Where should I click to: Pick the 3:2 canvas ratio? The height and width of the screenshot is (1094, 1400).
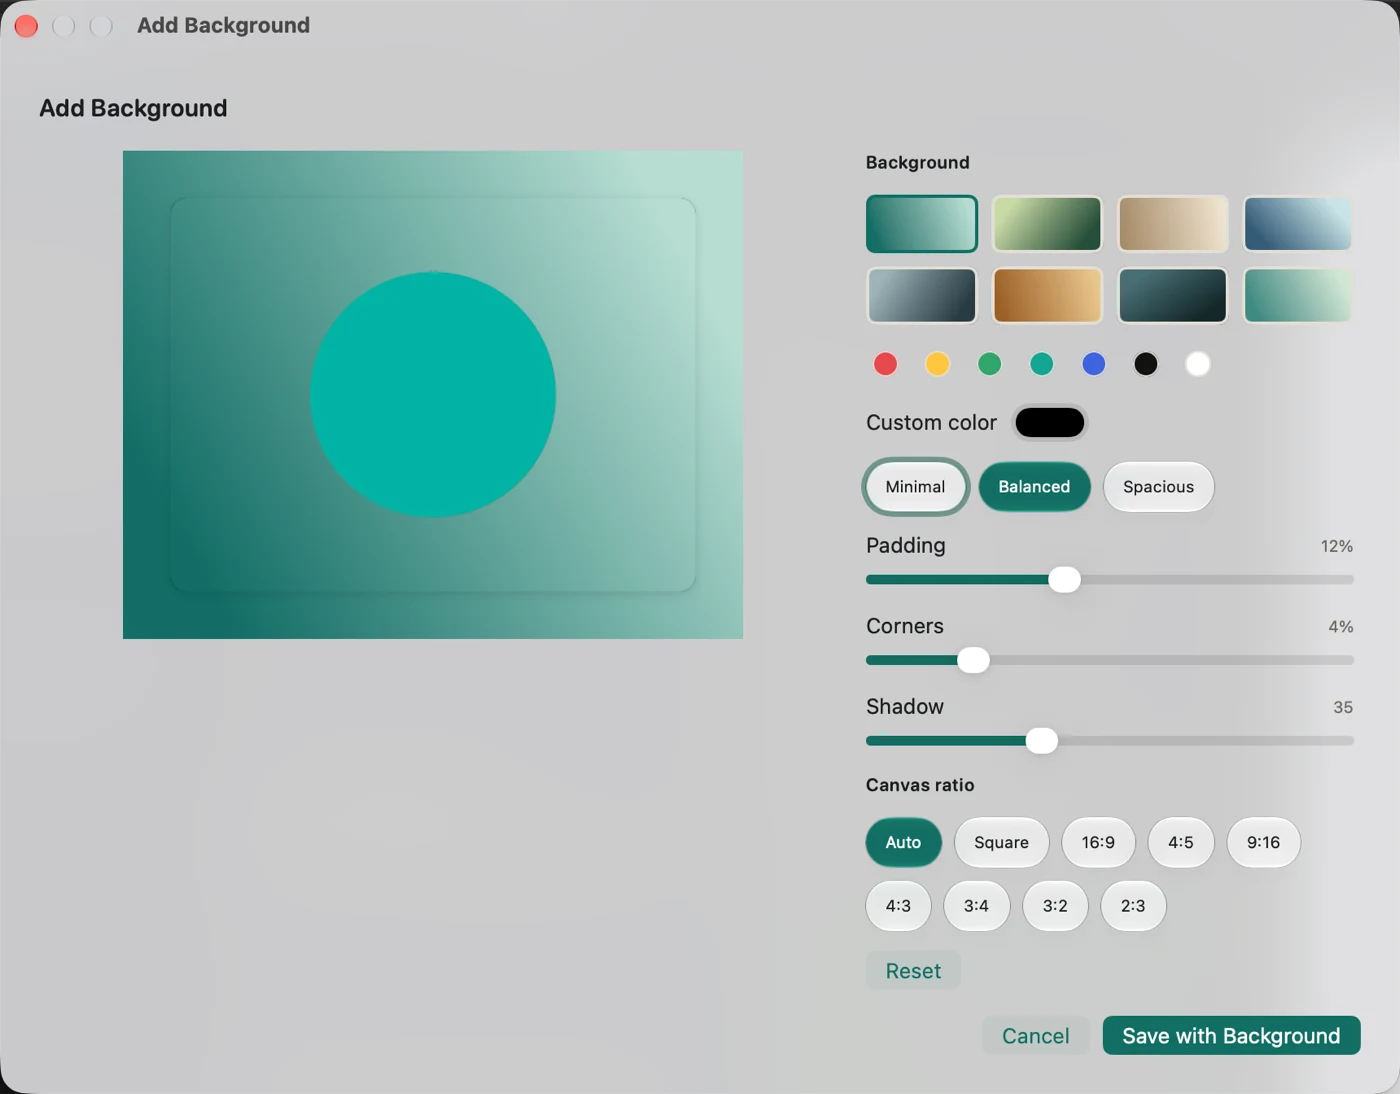pos(1055,906)
